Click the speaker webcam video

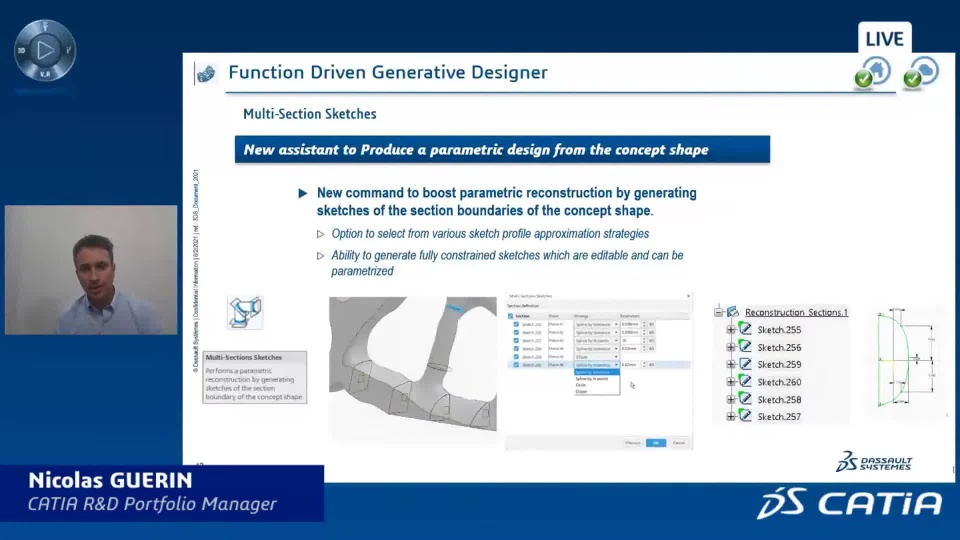pos(91,270)
